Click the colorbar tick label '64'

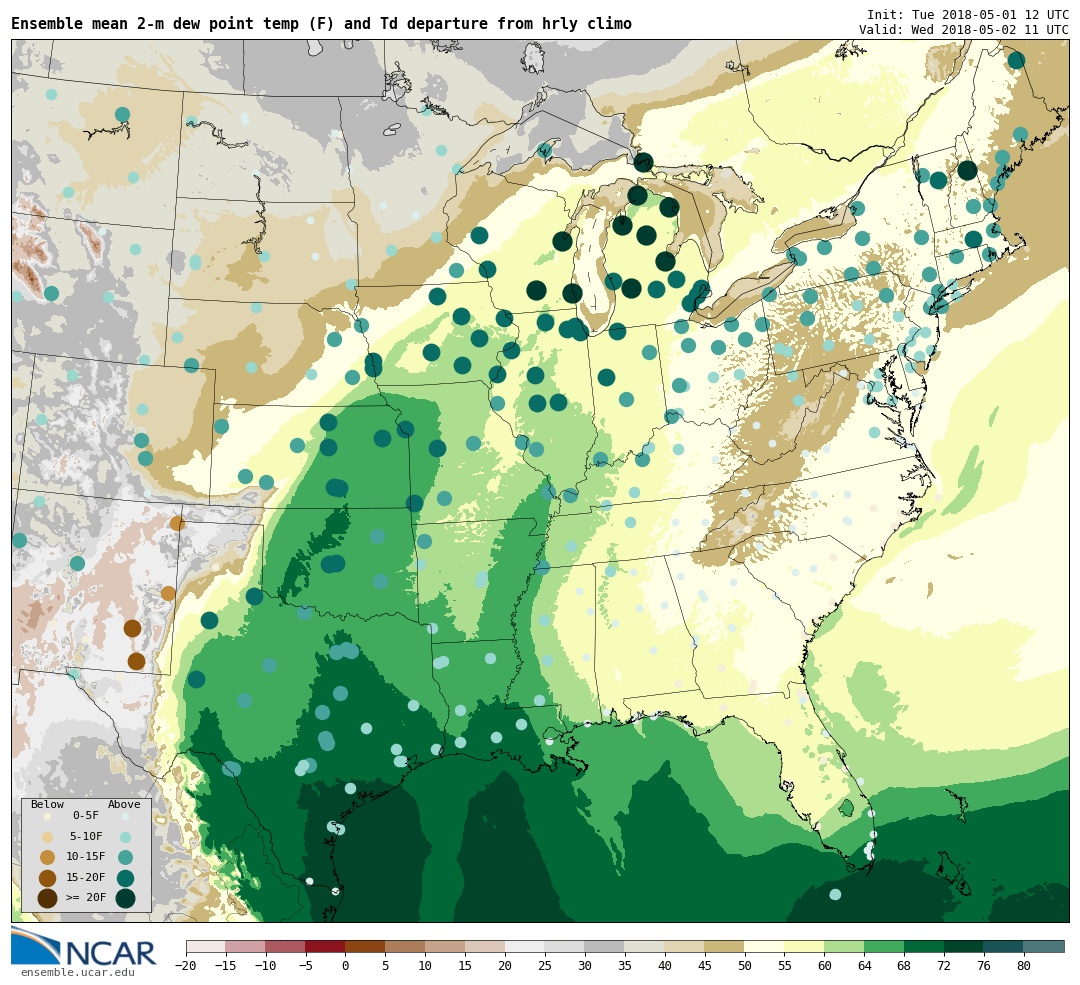tap(864, 966)
